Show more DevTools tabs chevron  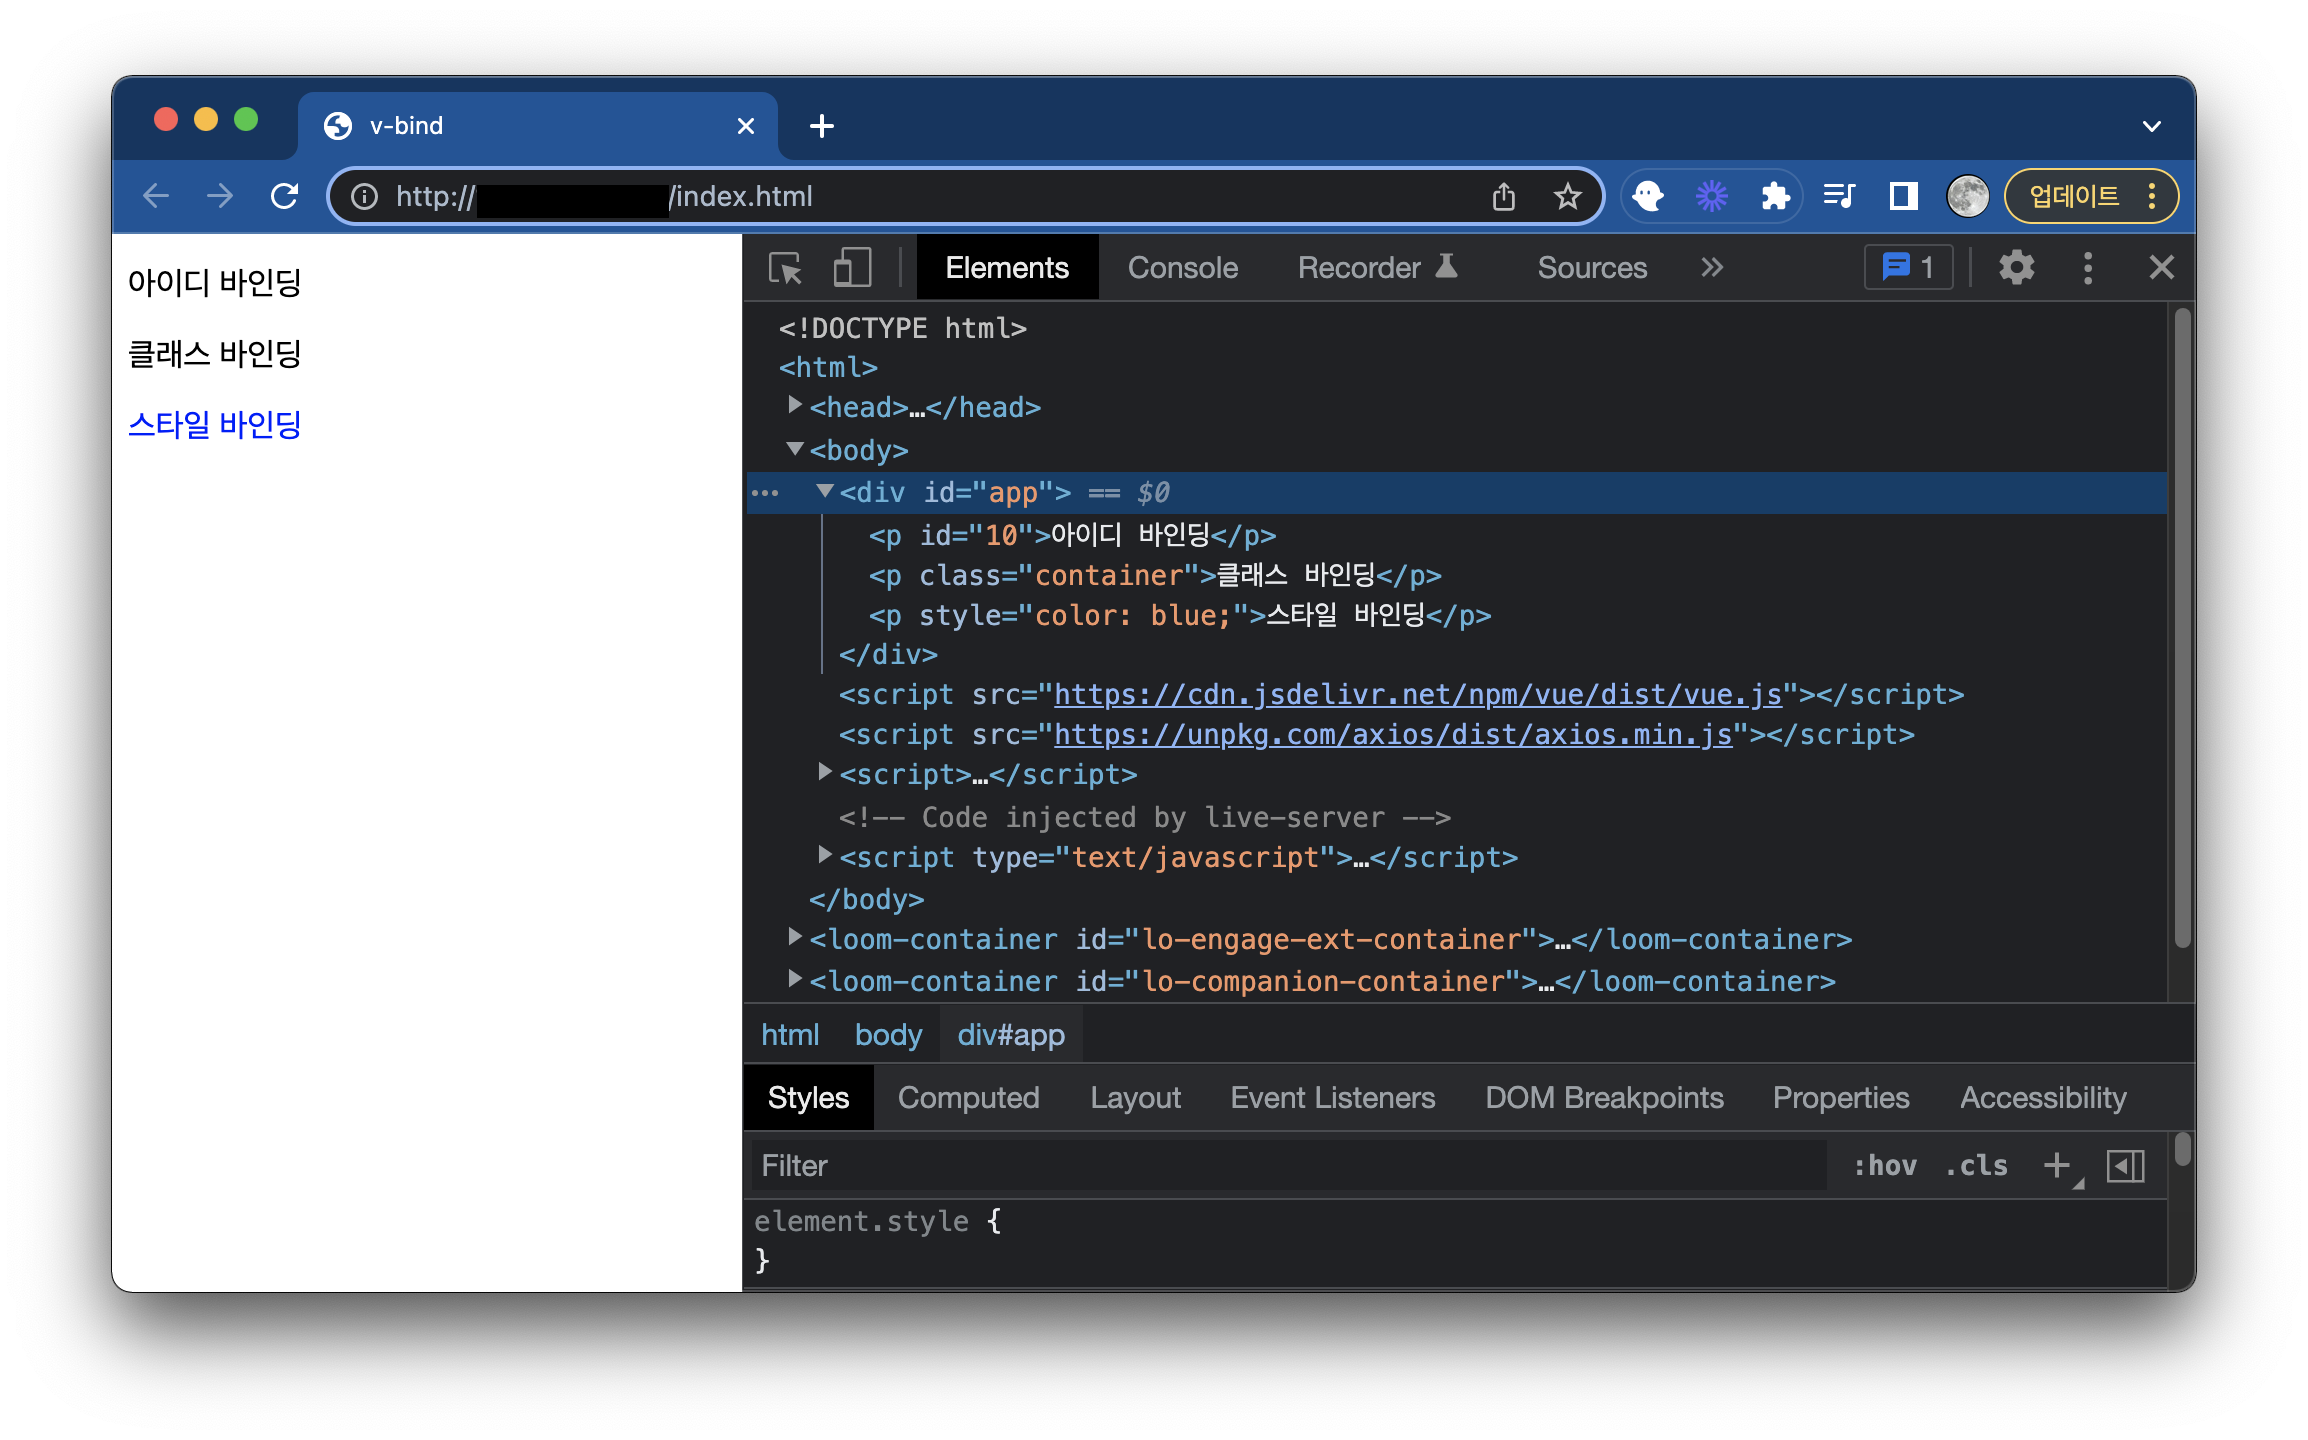[x=1712, y=268]
